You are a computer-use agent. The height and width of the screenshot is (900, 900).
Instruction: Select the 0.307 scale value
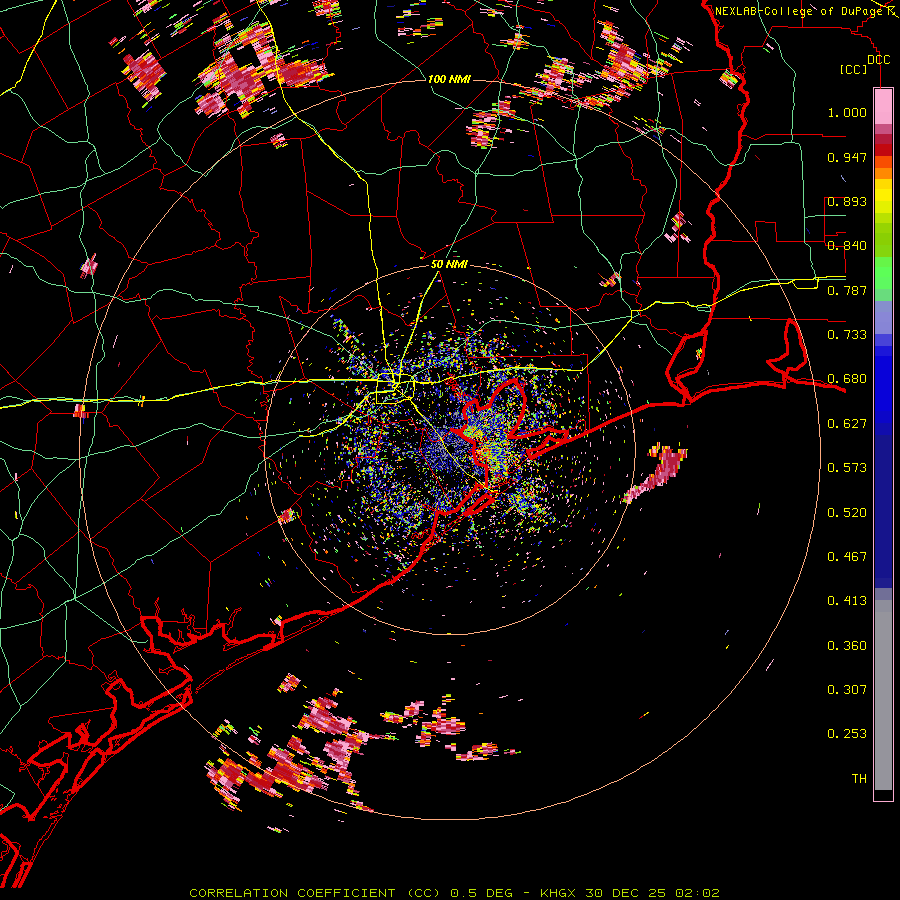click(x=847, y=690)
